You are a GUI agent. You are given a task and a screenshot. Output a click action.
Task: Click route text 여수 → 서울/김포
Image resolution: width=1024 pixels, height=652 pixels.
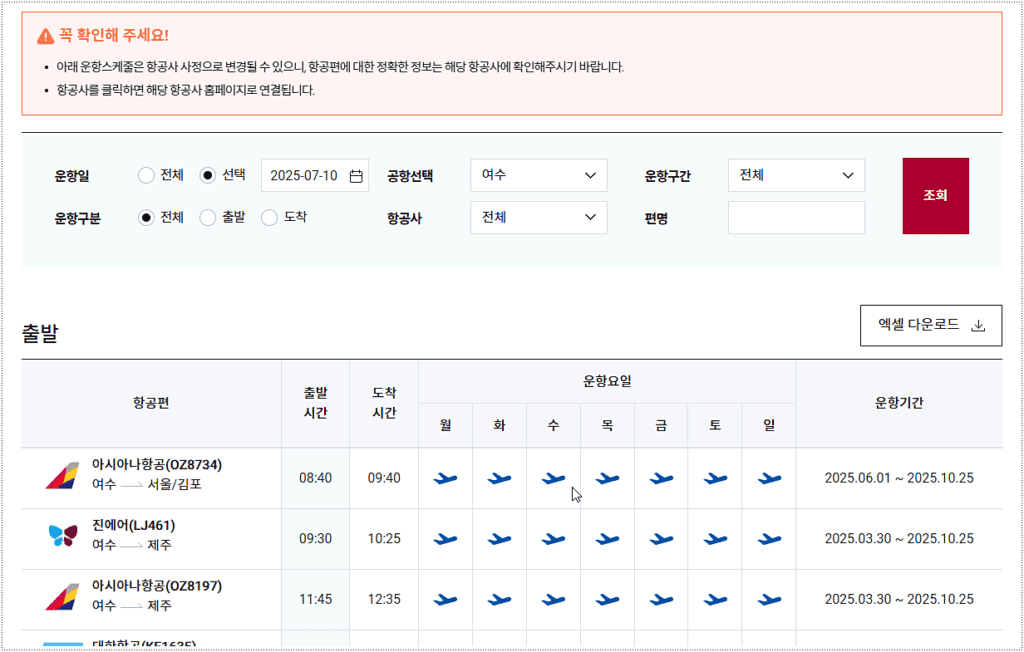(x=147, y=485)
